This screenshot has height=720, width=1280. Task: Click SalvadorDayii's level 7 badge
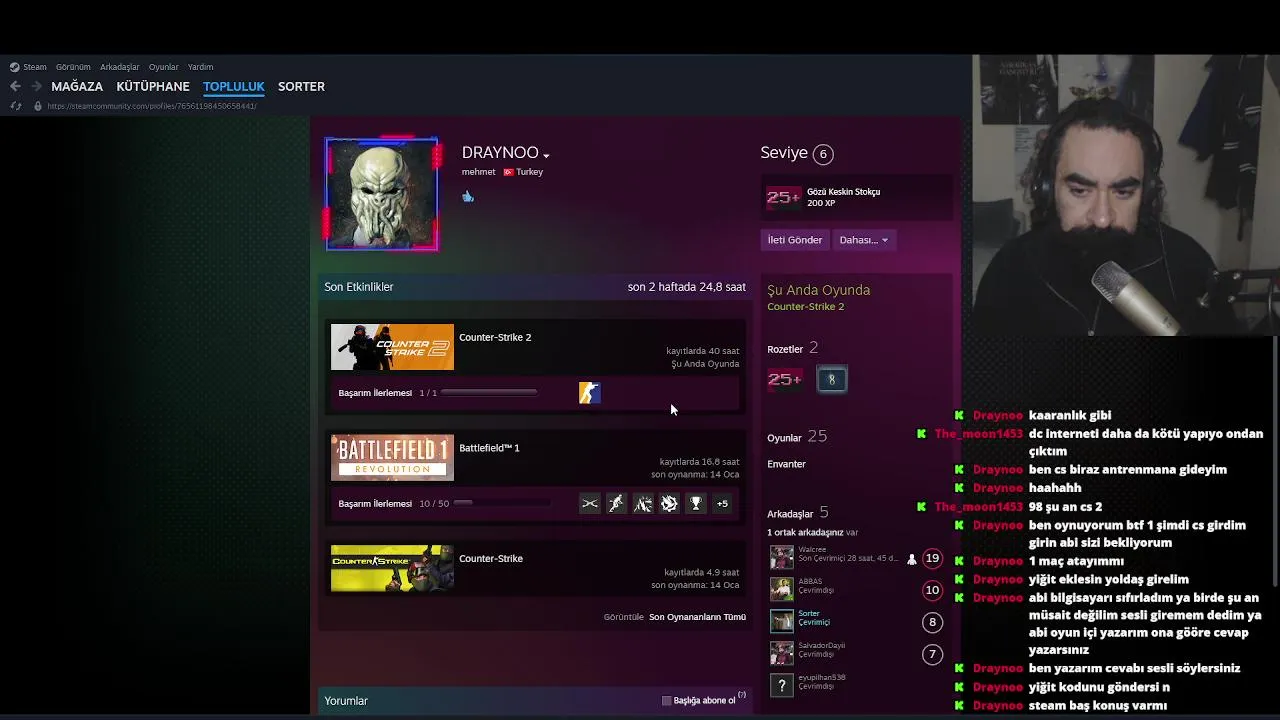(x=932, y=654)
